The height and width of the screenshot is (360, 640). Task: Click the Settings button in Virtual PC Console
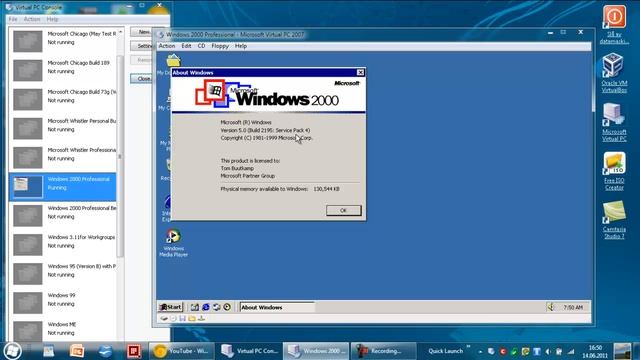[x=142, y=46]
